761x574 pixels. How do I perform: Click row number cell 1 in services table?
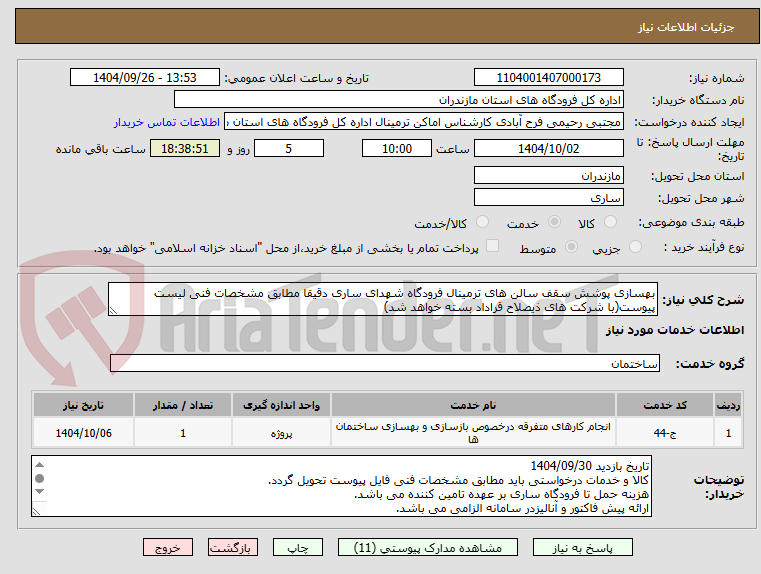point(728,433)
